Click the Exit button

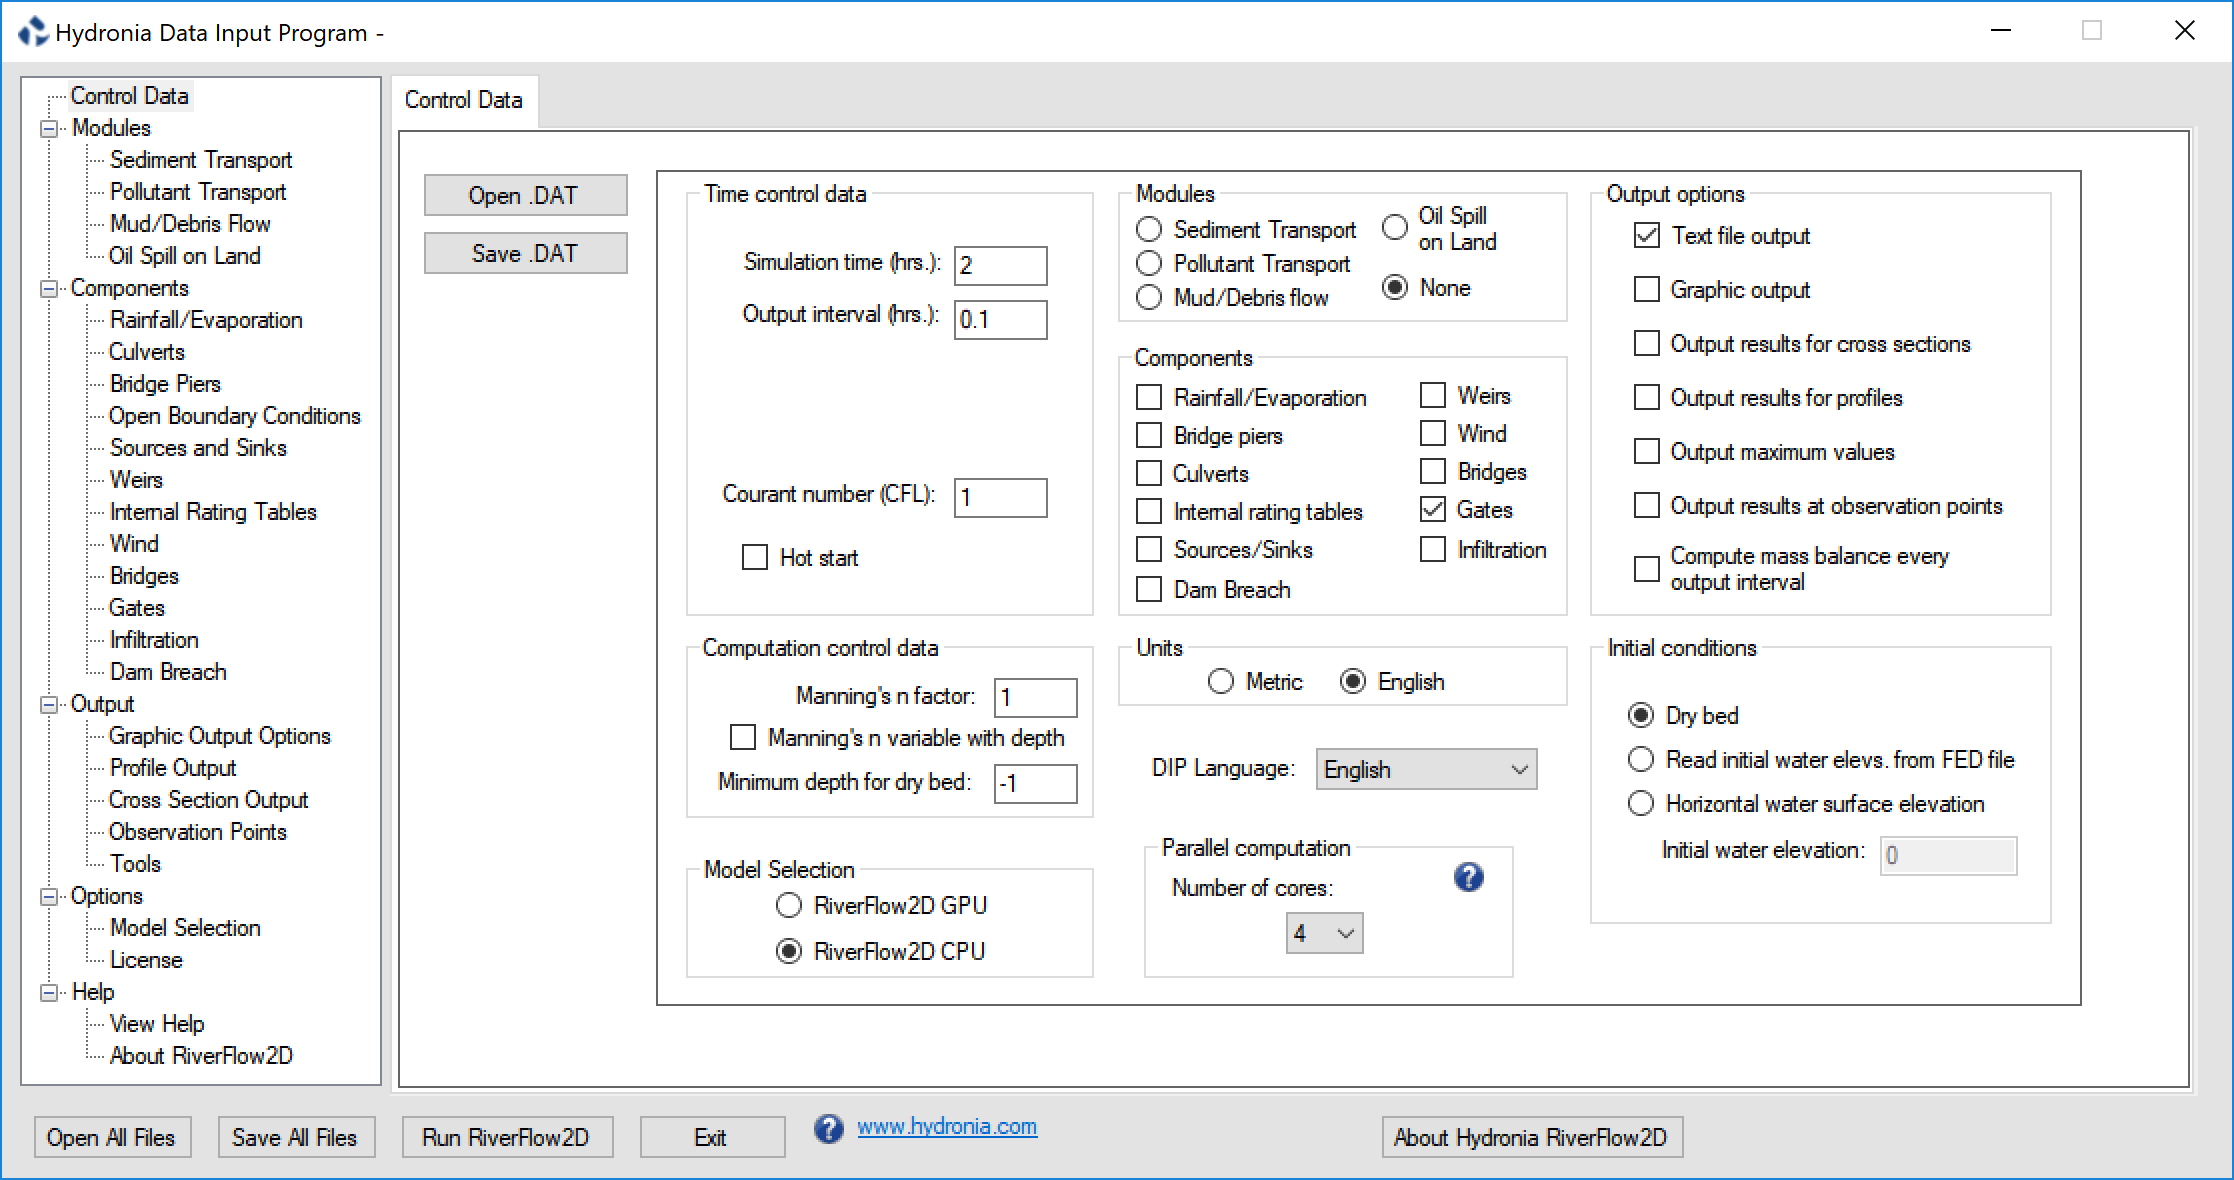pos(712,1137)
